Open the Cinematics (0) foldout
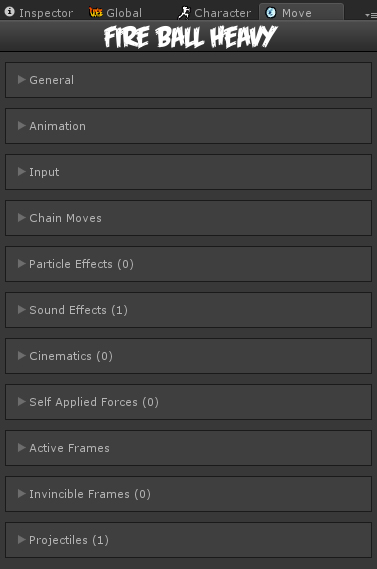This screenshot has width=377, height=569. point(188,356)
